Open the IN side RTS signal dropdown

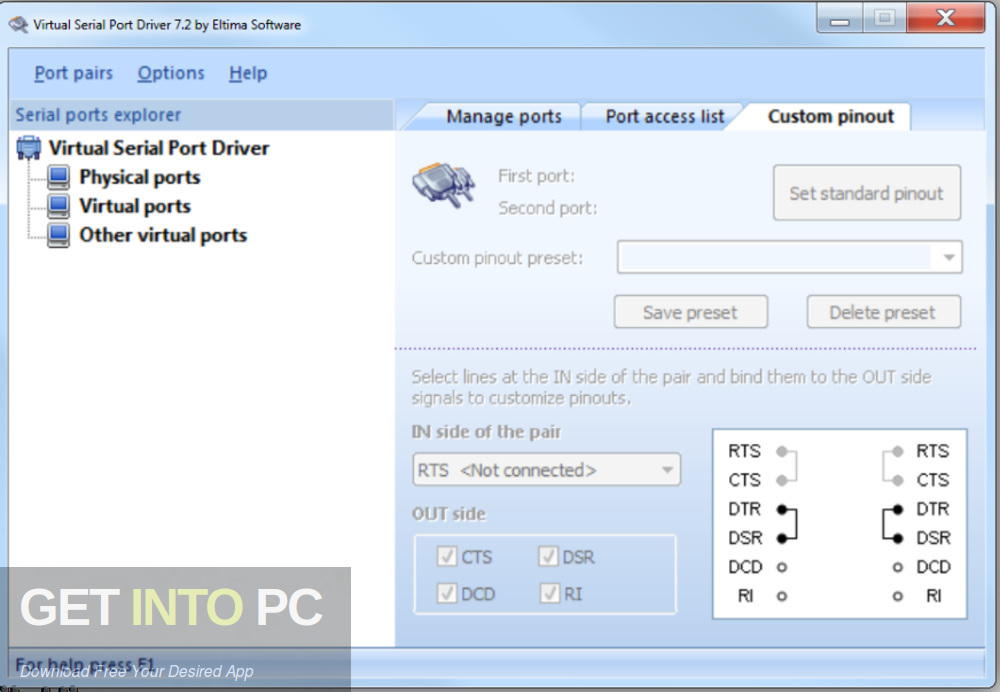(x=669, y=469)
